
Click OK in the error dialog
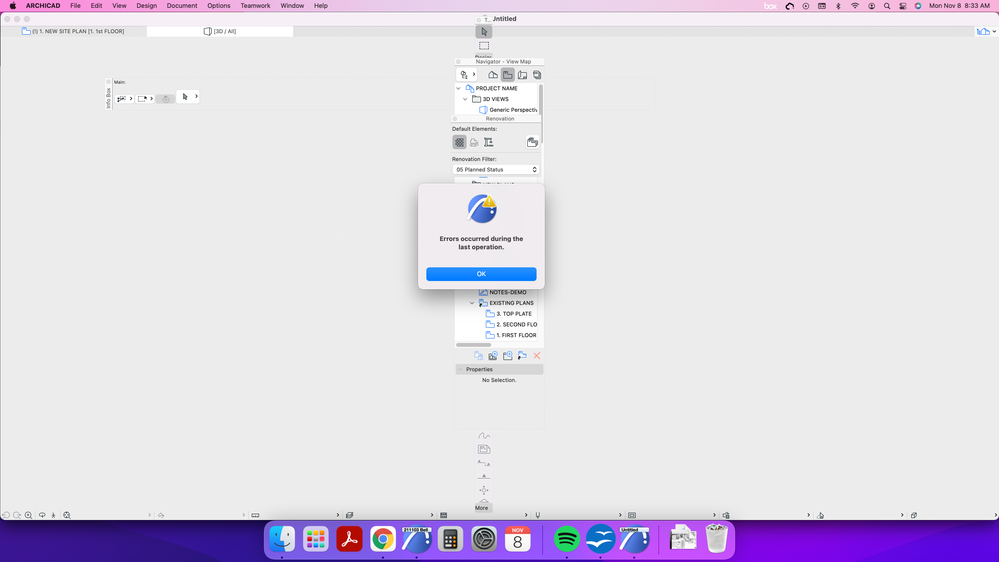(481, 274)
